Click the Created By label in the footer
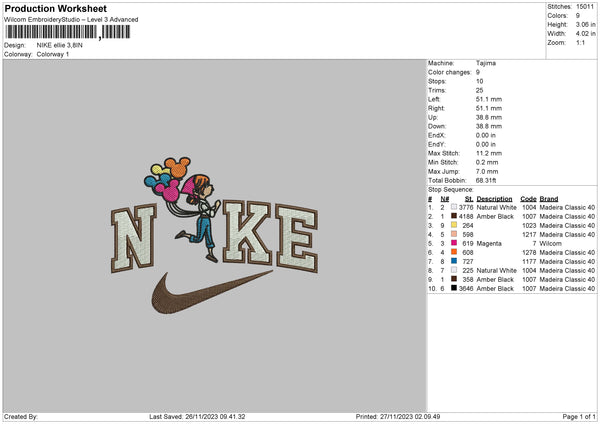The height and width of the screenshot is (424, 600). (x=21, y=417)
